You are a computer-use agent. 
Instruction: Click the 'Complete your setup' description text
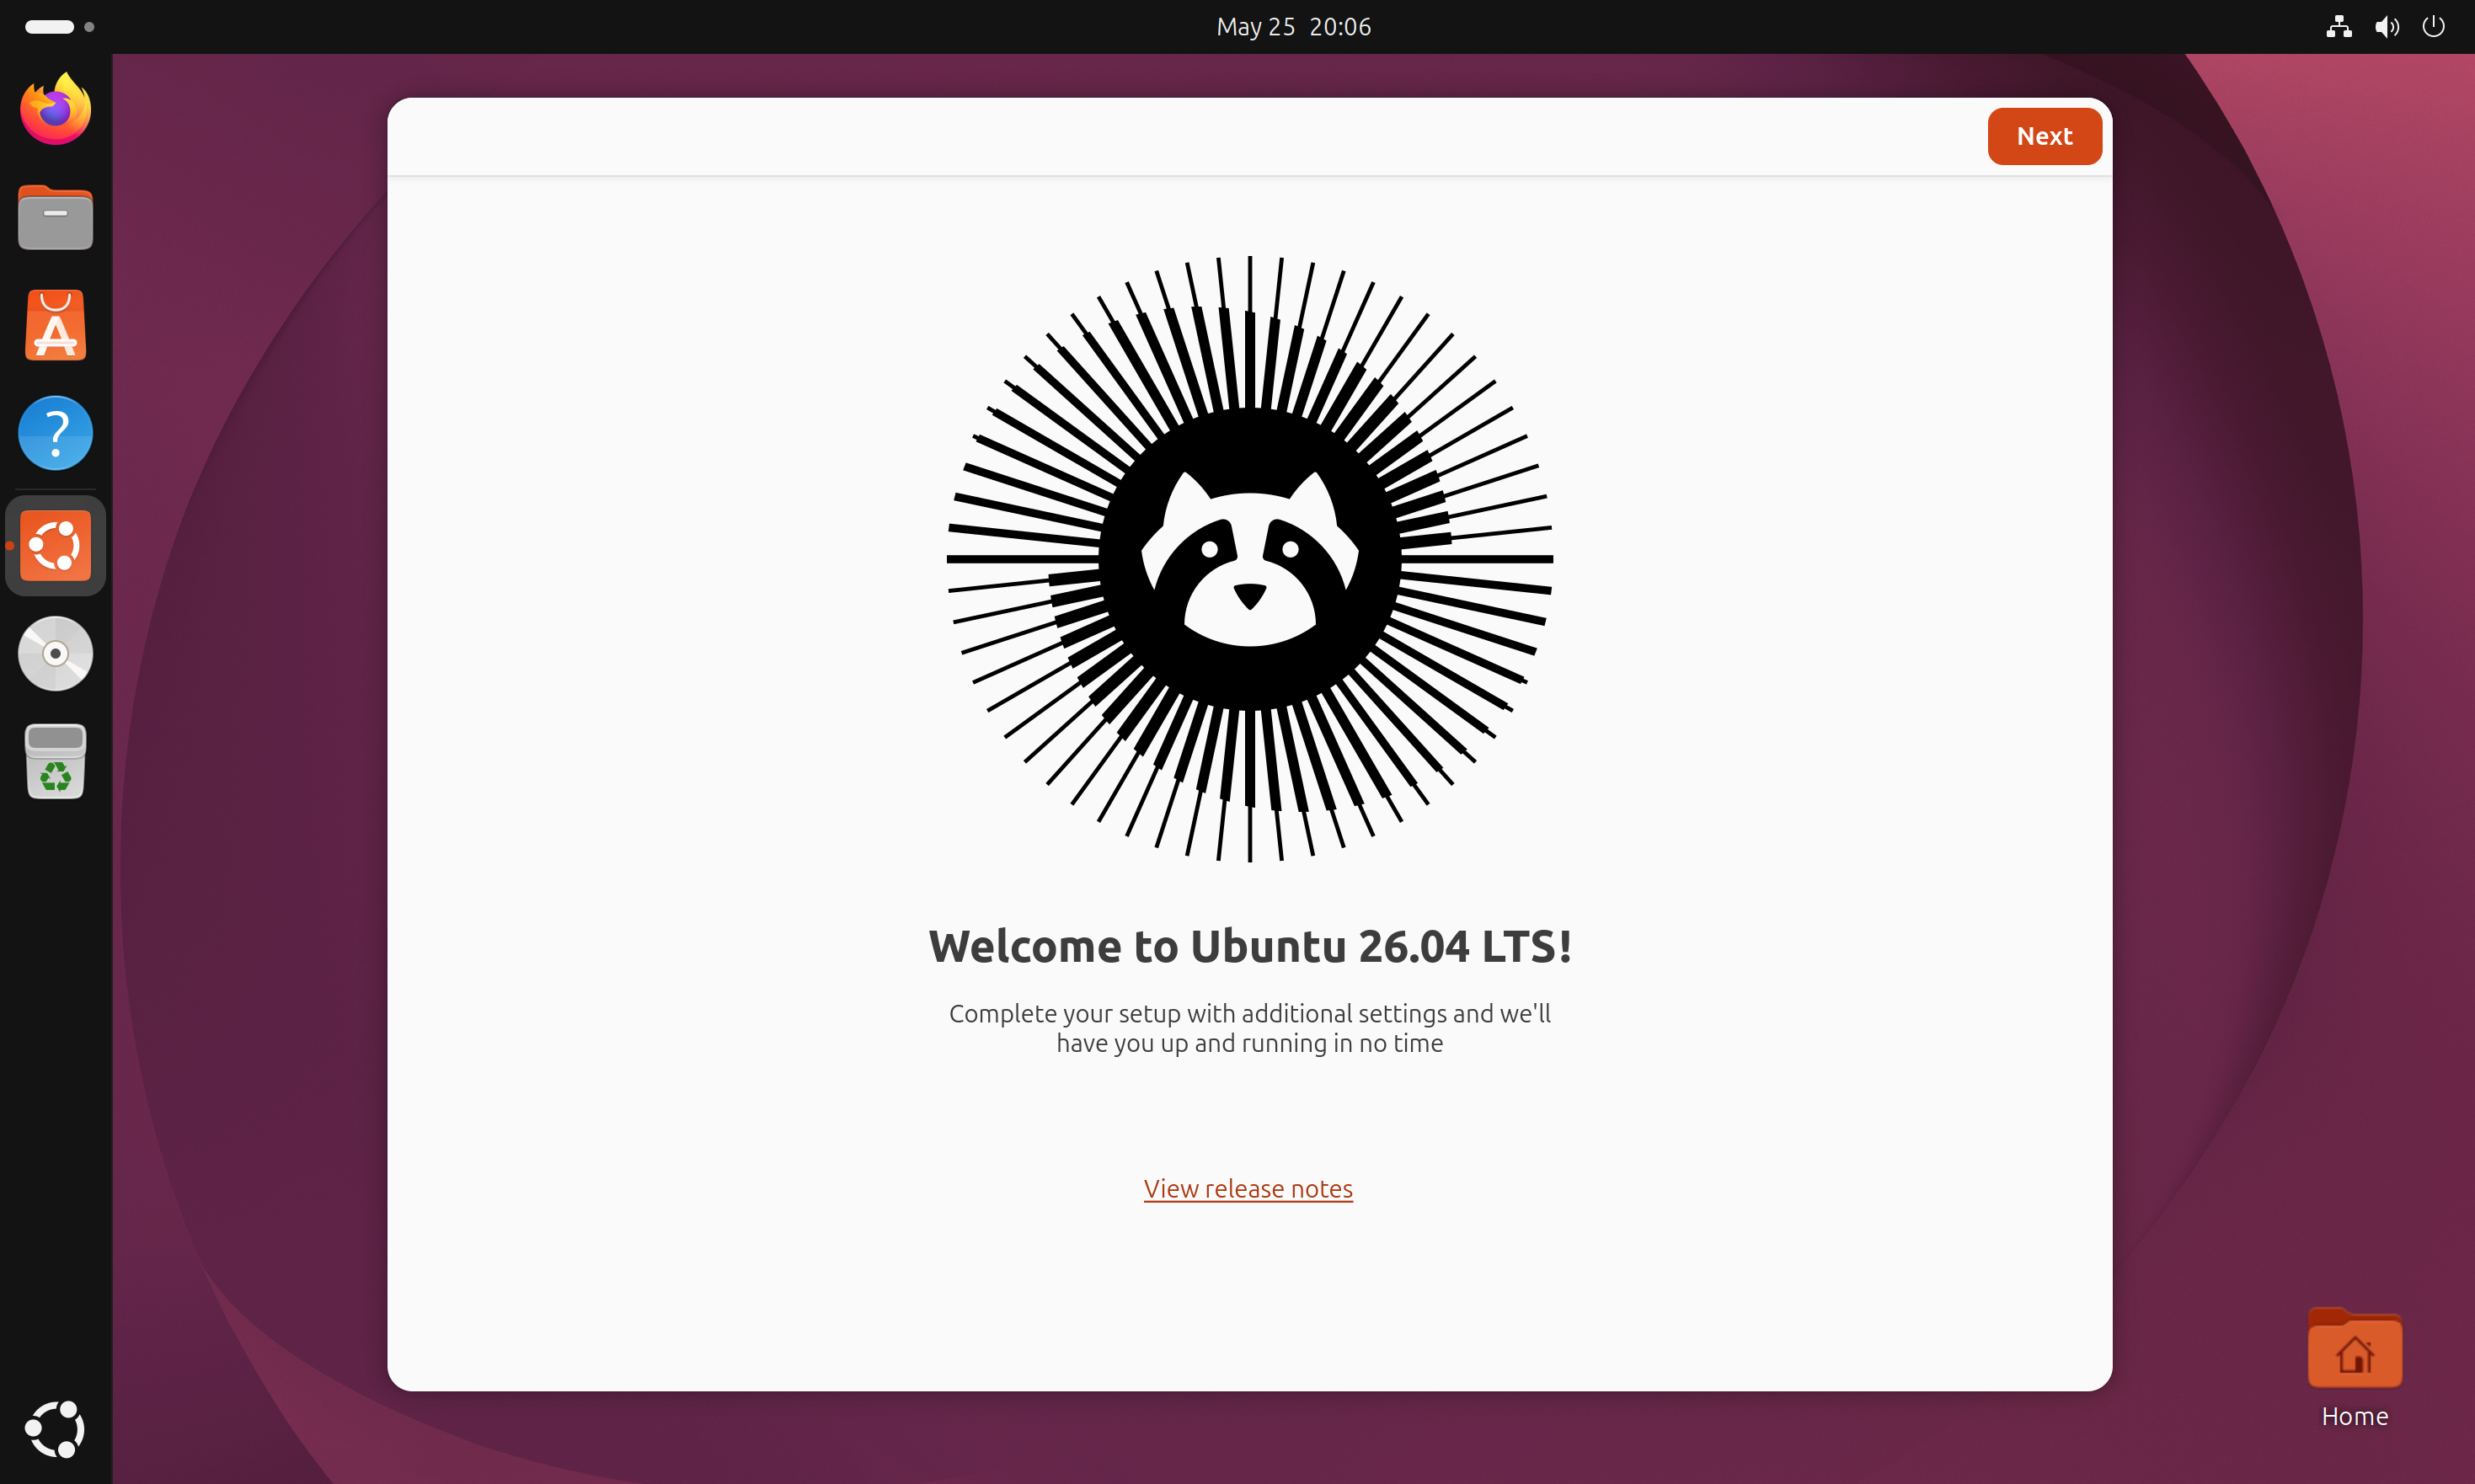[1249, 1028]
